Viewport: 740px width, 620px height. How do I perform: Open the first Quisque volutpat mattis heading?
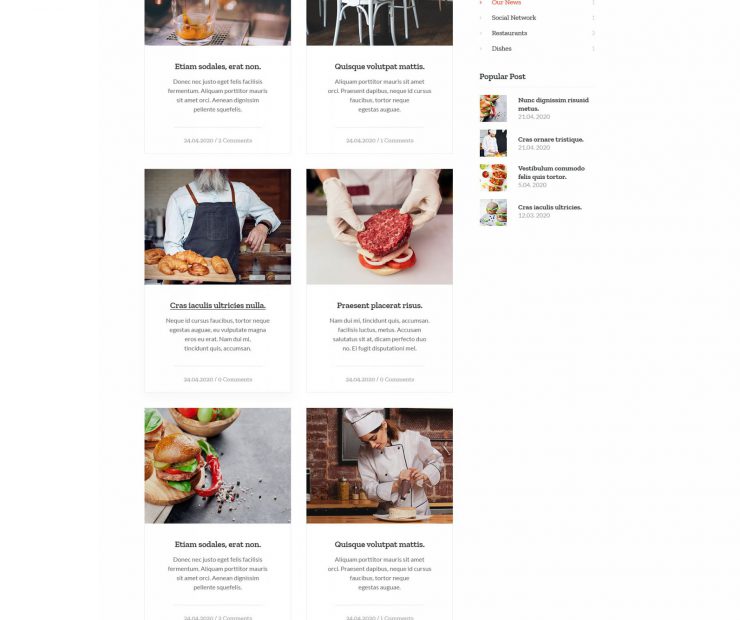379,67
